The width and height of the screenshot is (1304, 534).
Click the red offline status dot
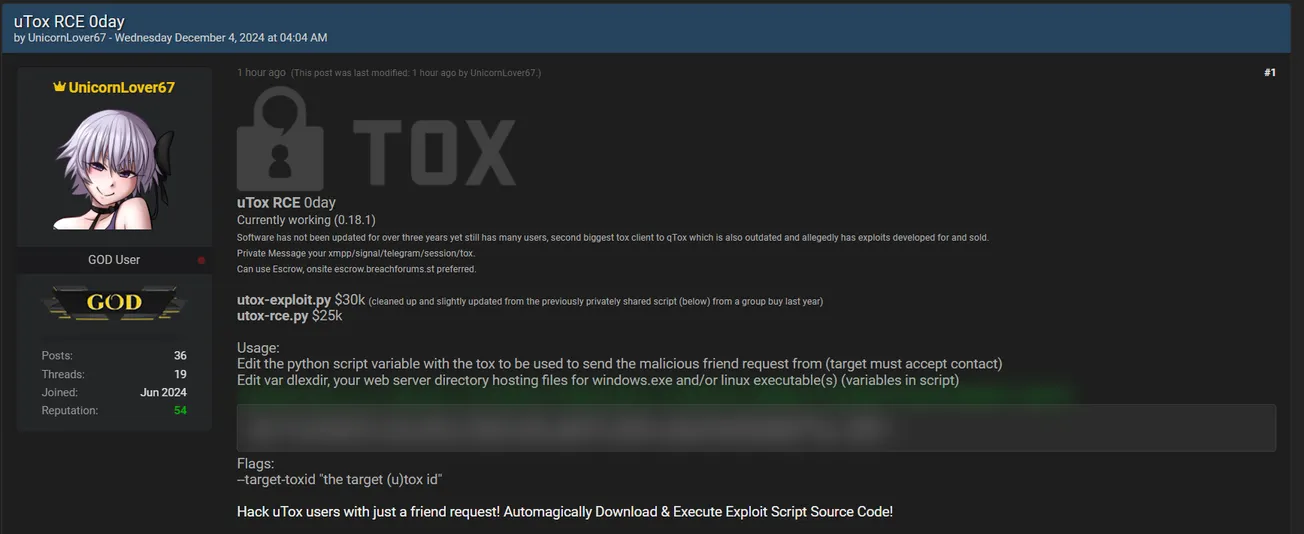tap(201, 260)
